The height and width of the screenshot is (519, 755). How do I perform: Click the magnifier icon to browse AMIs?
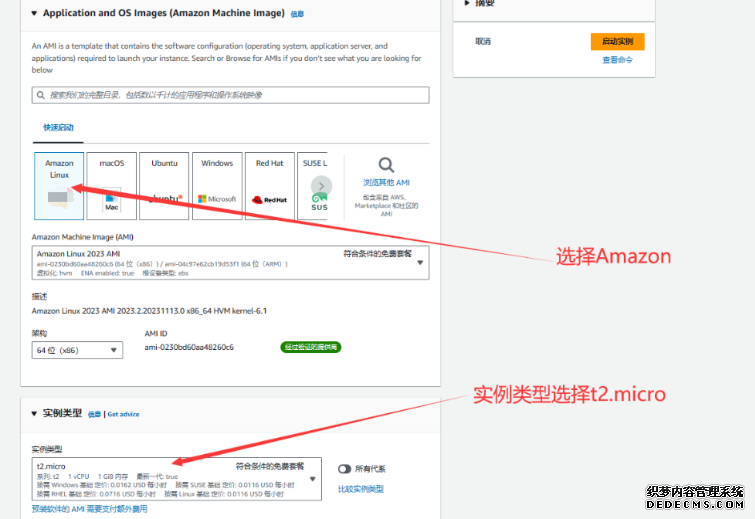386,165
